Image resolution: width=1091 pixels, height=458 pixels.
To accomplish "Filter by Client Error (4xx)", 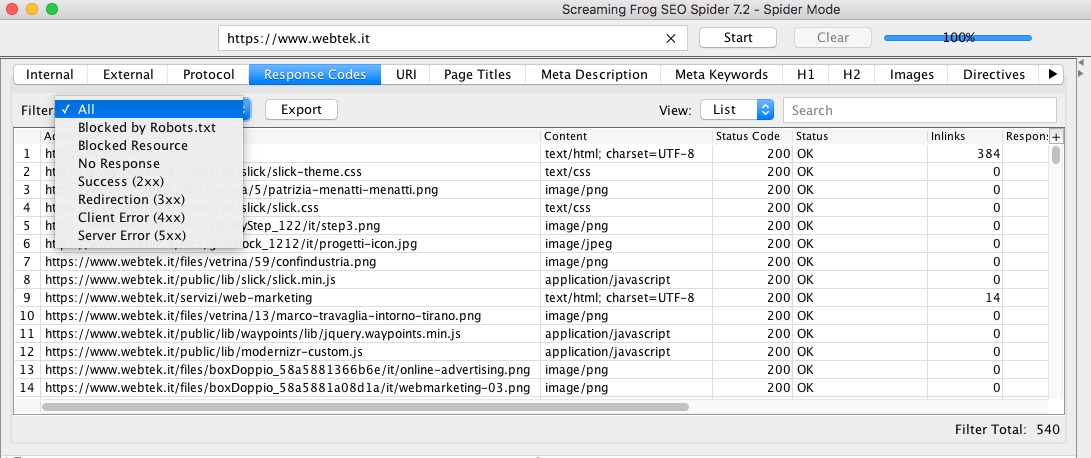I will click(x=149, y=218).
